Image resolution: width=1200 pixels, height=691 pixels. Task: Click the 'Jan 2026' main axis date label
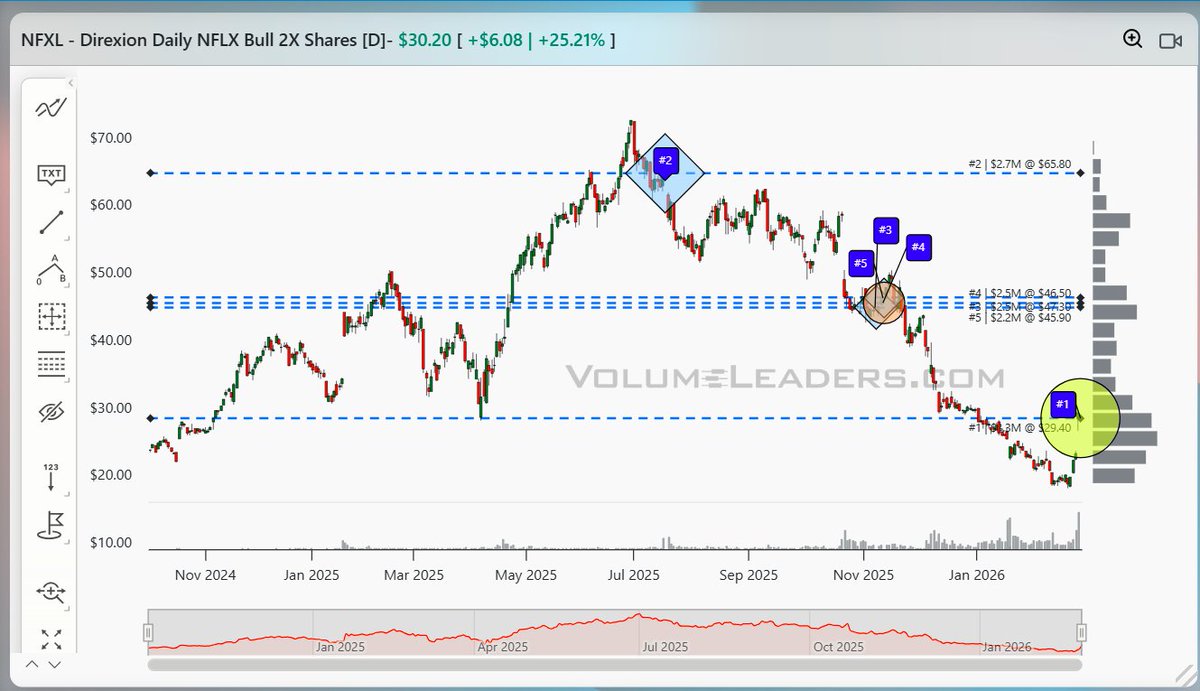pyautogui.click(x=976, y=575)
